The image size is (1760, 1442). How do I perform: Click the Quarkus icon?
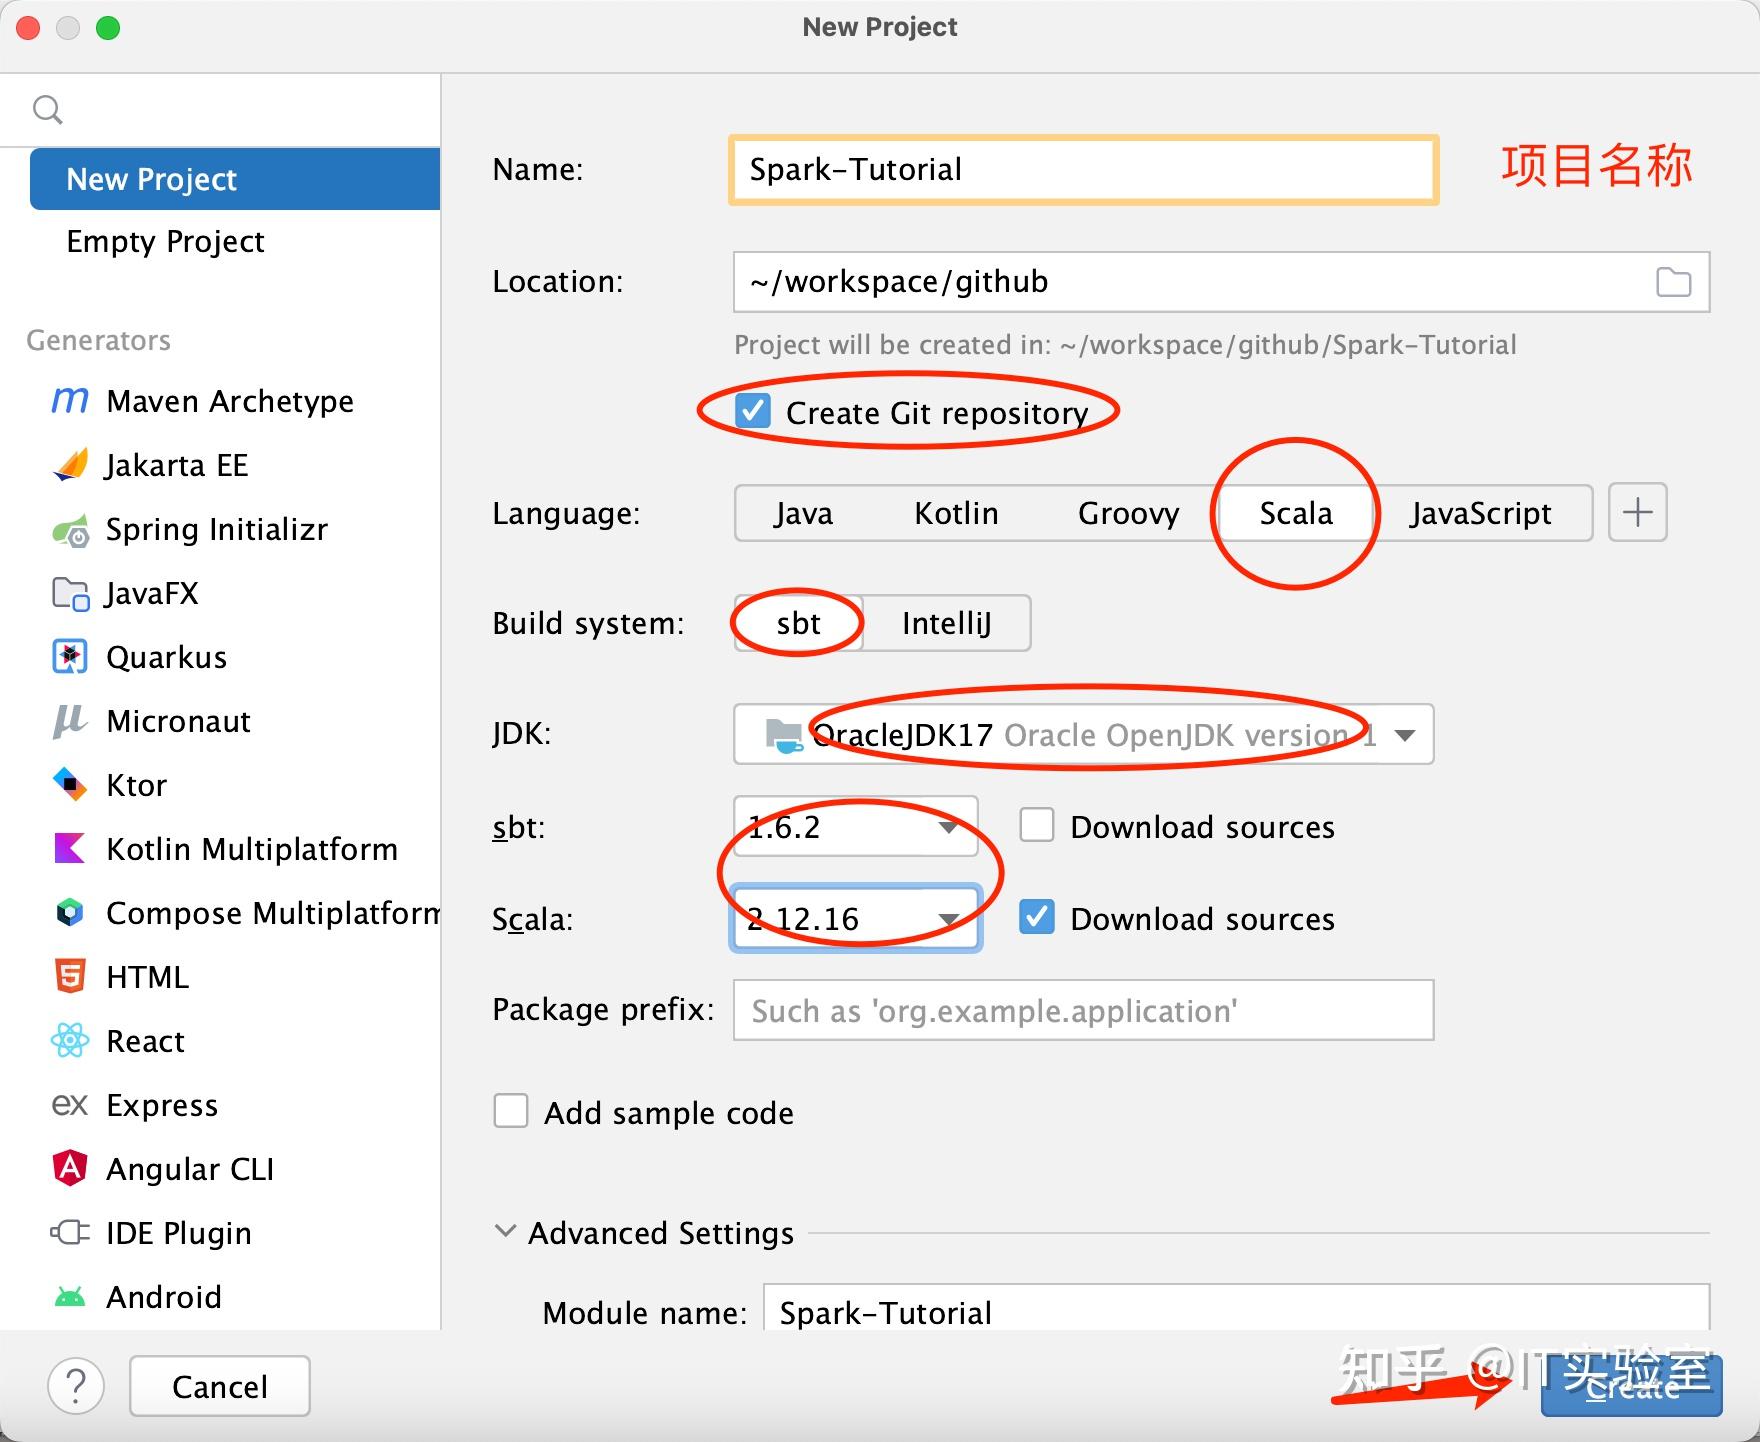point(70,657)
